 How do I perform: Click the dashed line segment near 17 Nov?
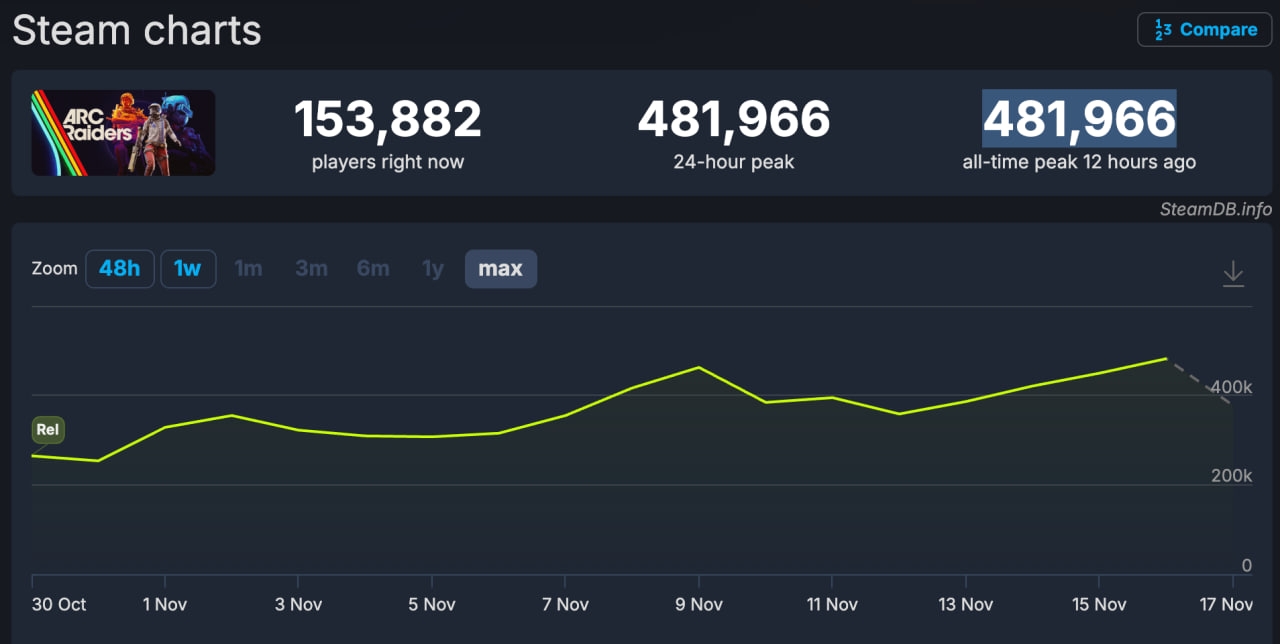pyautogui.click(x=1200, y=381)
